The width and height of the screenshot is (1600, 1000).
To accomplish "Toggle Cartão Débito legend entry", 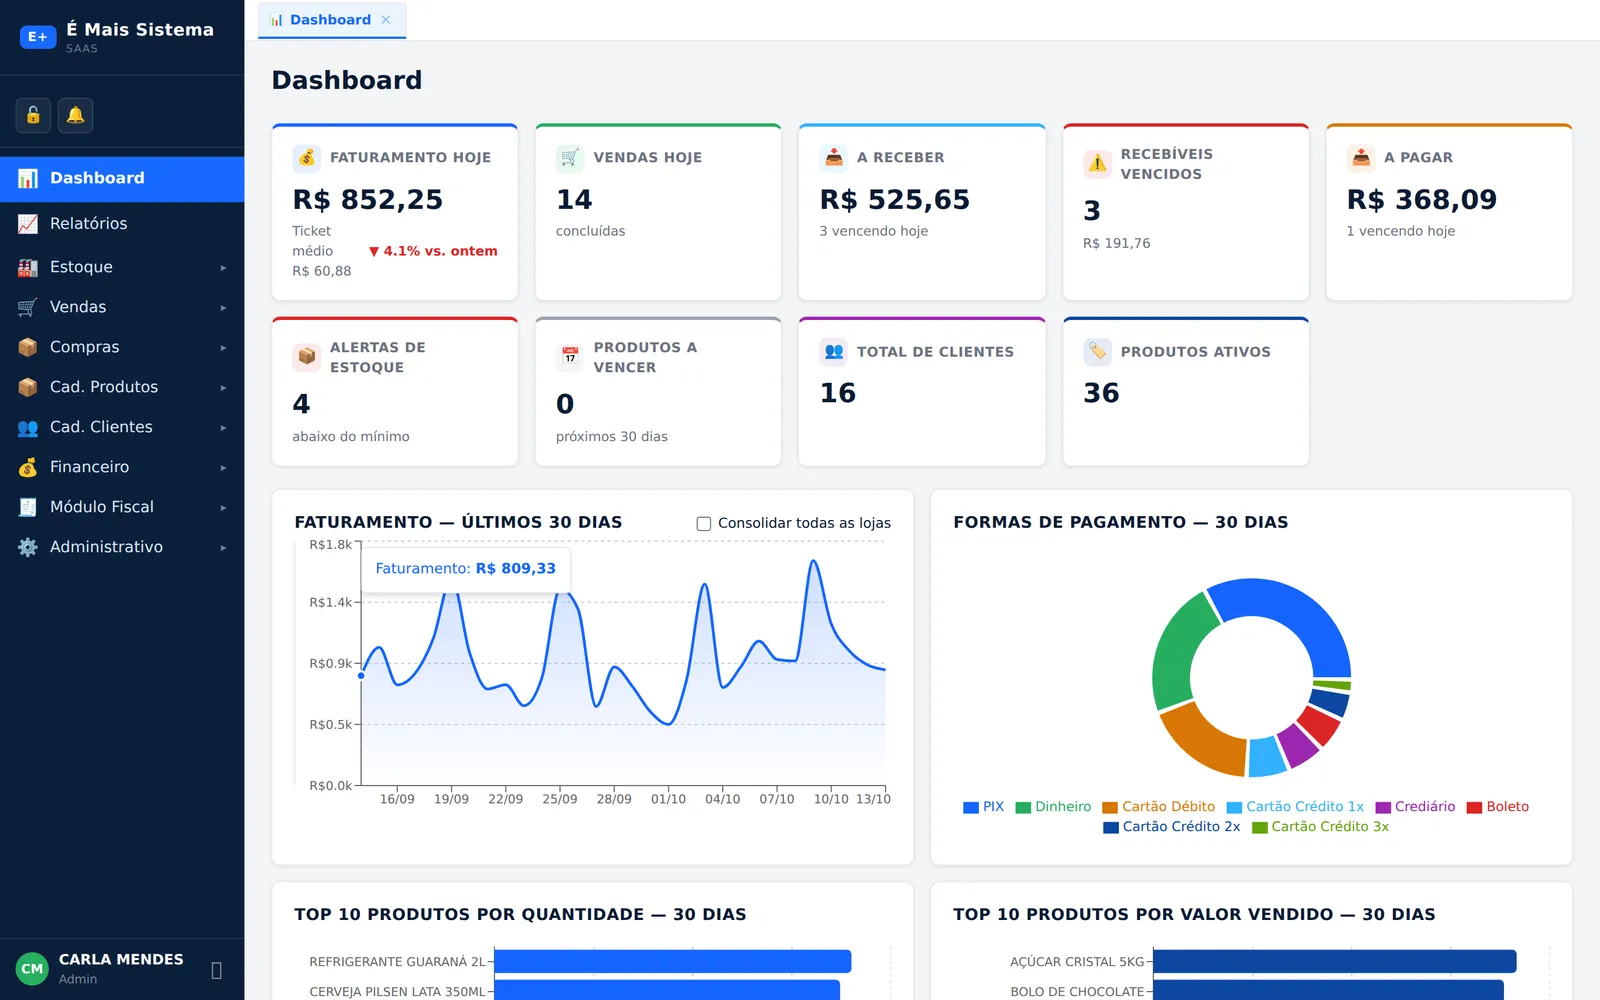I will click(1158, 807).
